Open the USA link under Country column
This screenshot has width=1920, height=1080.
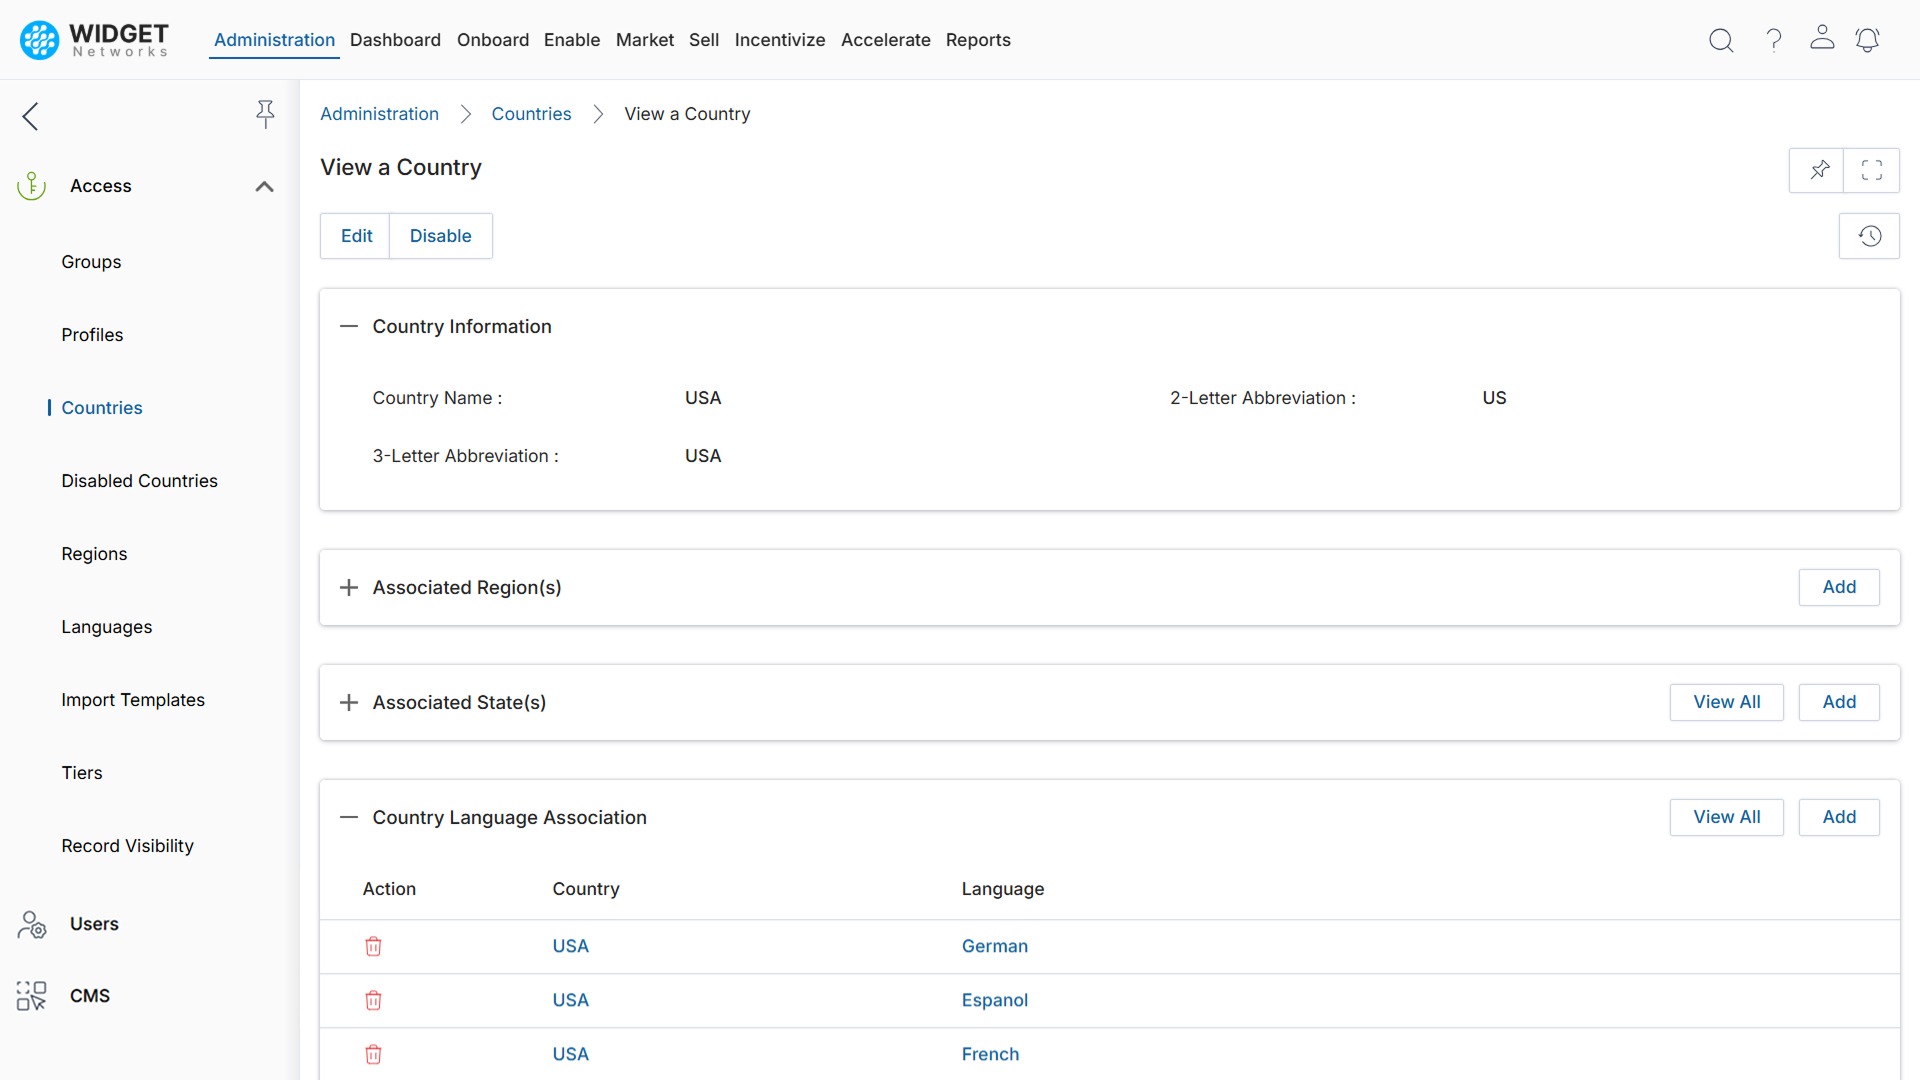click(x=570, y=946)
